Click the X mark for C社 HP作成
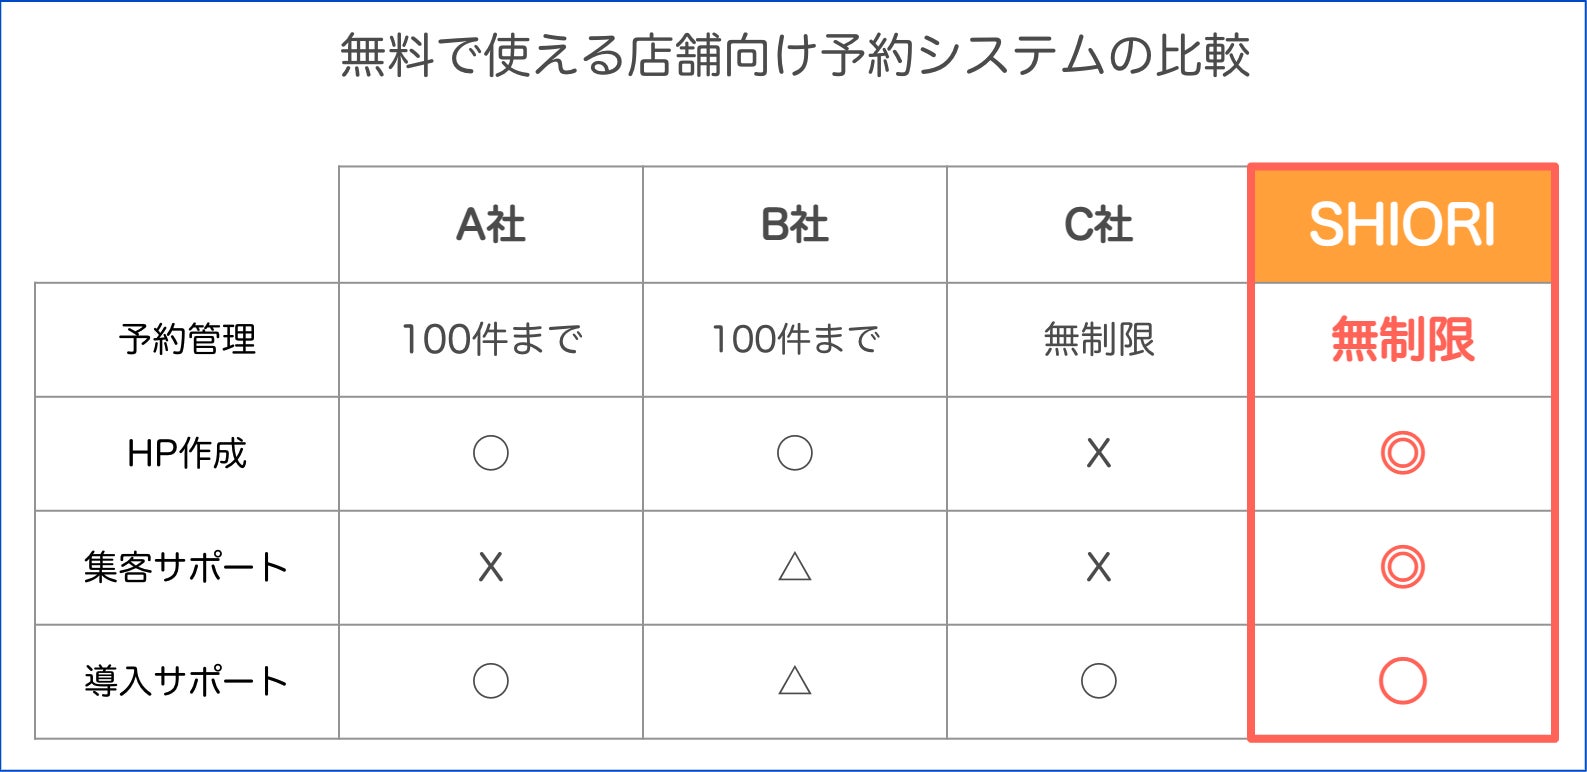 pyautogui.click(x=1098, y=453)
